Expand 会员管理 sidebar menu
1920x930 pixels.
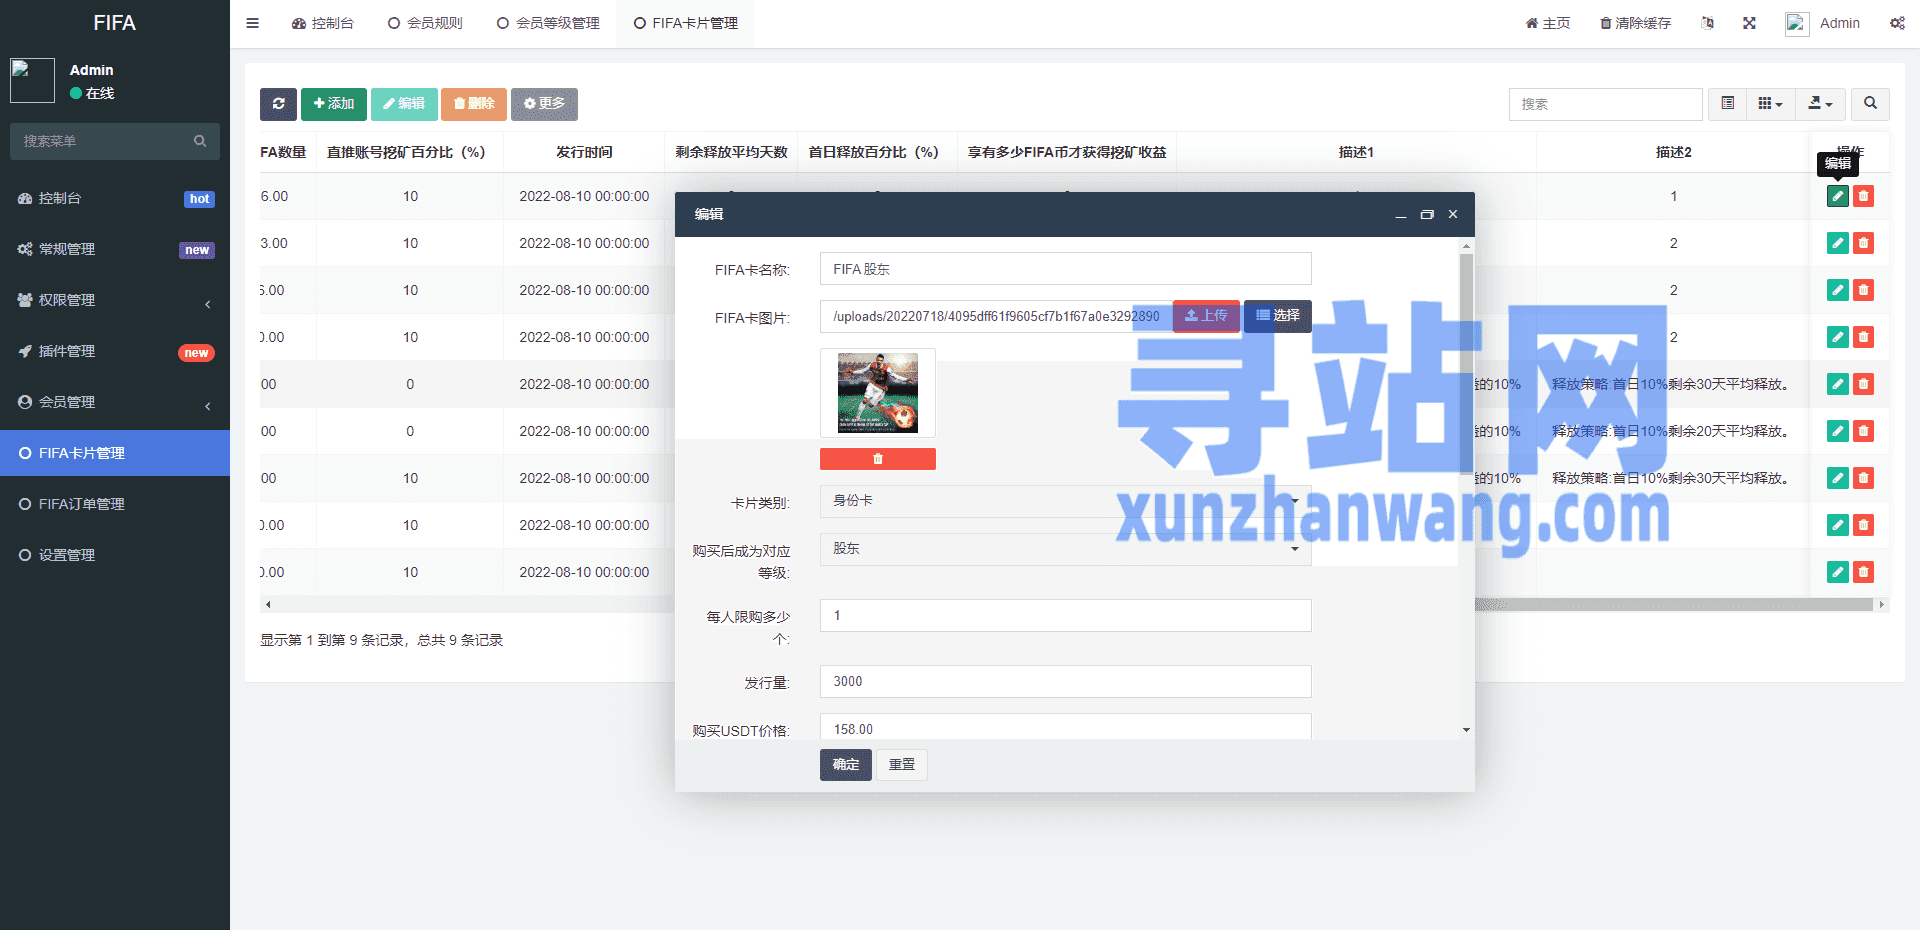click(x=115, y=402)
